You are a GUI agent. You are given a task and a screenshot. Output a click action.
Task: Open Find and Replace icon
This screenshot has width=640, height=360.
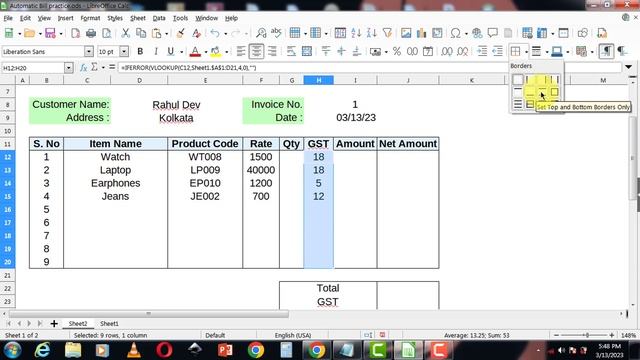261,33
